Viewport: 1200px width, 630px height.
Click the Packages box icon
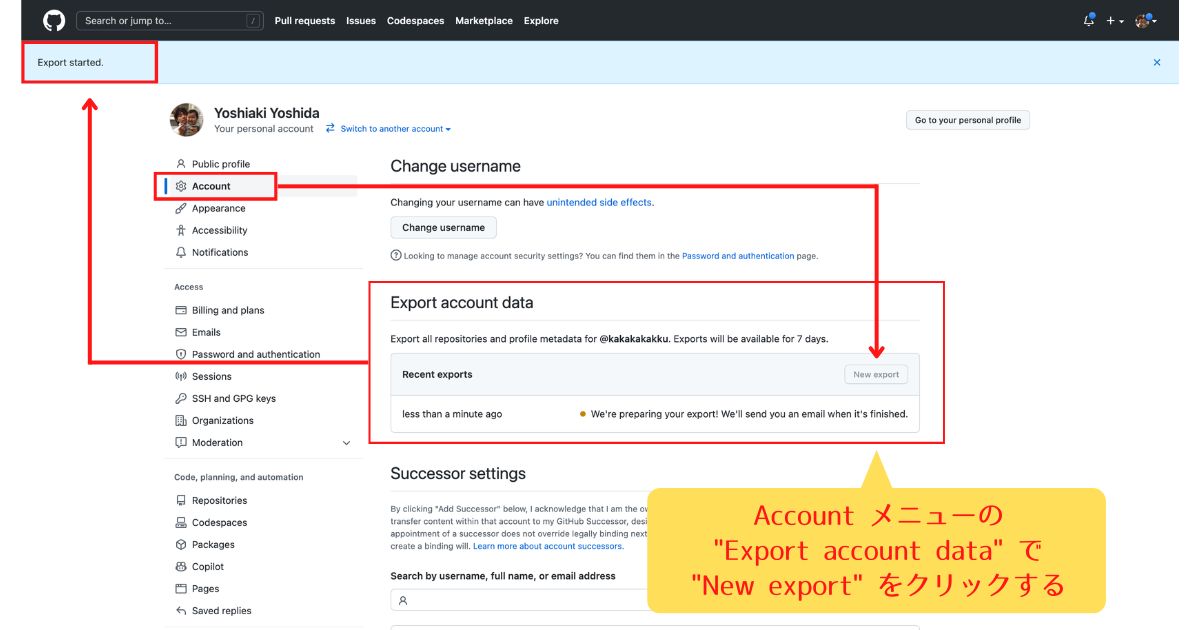coord(181,544)
